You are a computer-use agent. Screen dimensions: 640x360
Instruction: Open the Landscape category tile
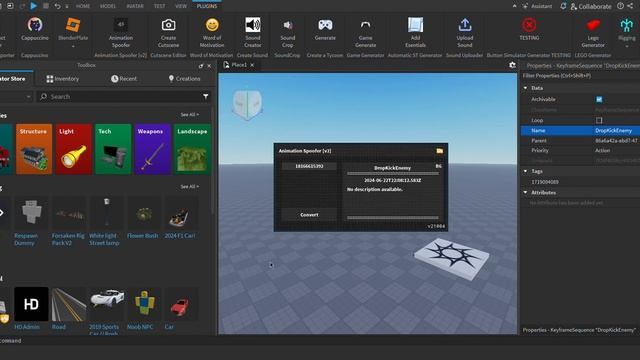[x=192, y=149]
